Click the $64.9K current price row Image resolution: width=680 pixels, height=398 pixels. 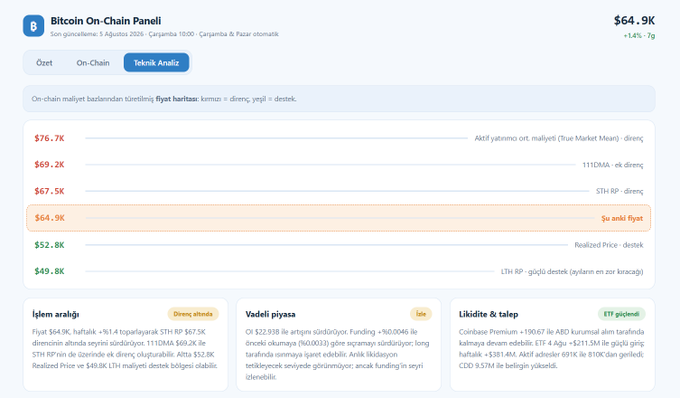coord(338,218)
